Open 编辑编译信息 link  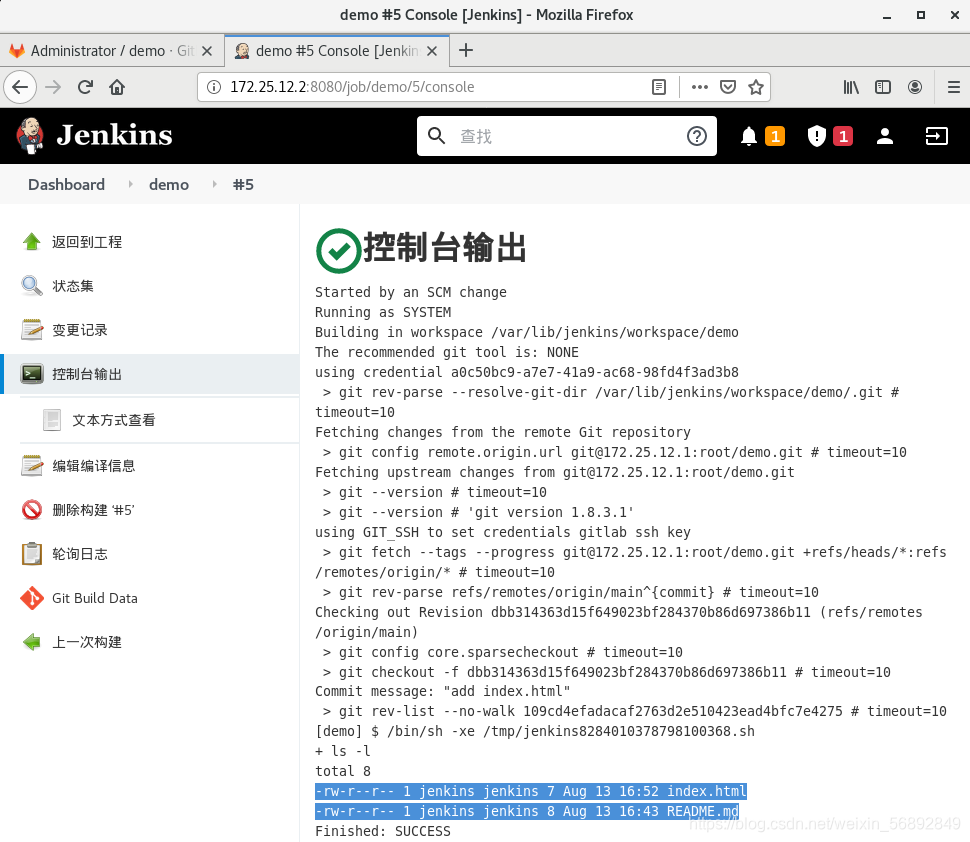(93, 465)
